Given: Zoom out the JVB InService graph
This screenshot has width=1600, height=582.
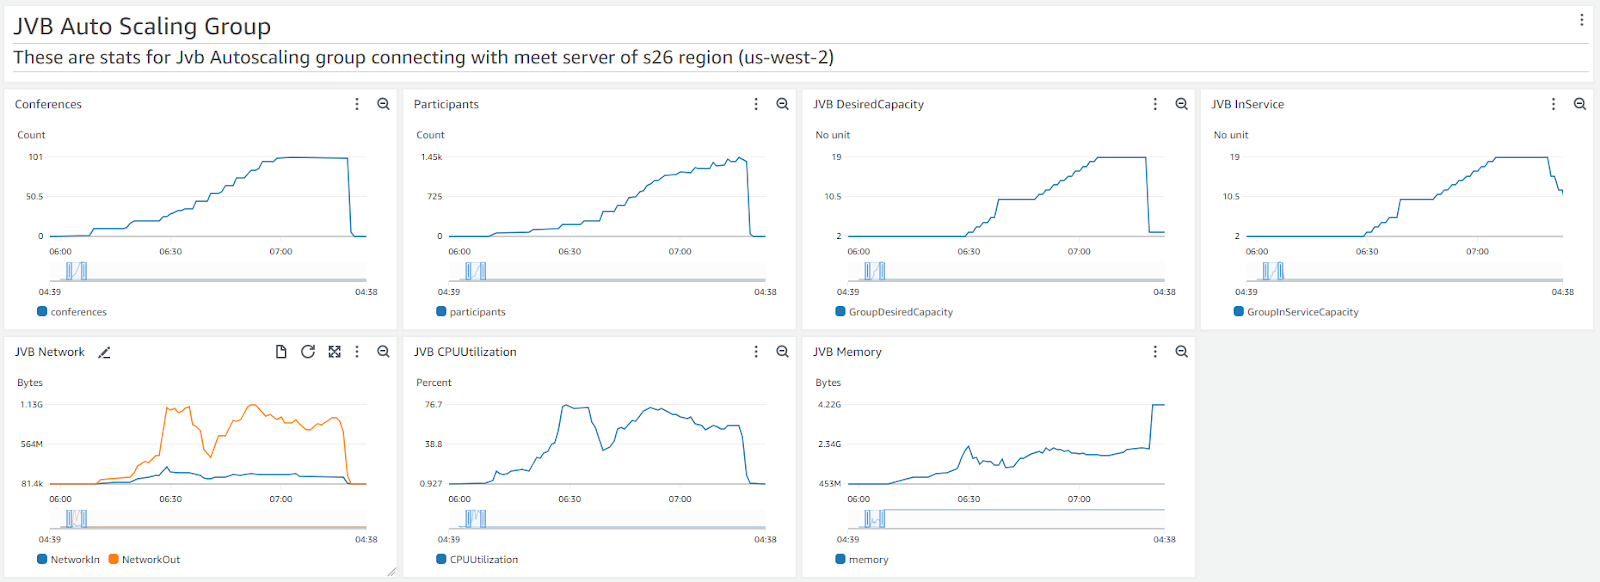Looking at the screenshot, I should coord(1580,104).
